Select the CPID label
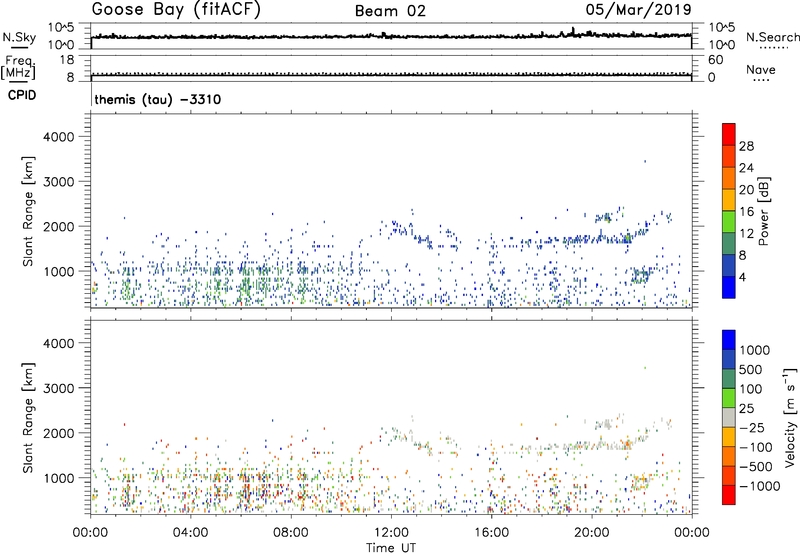 pyautogui.click(x=22, y=95)
